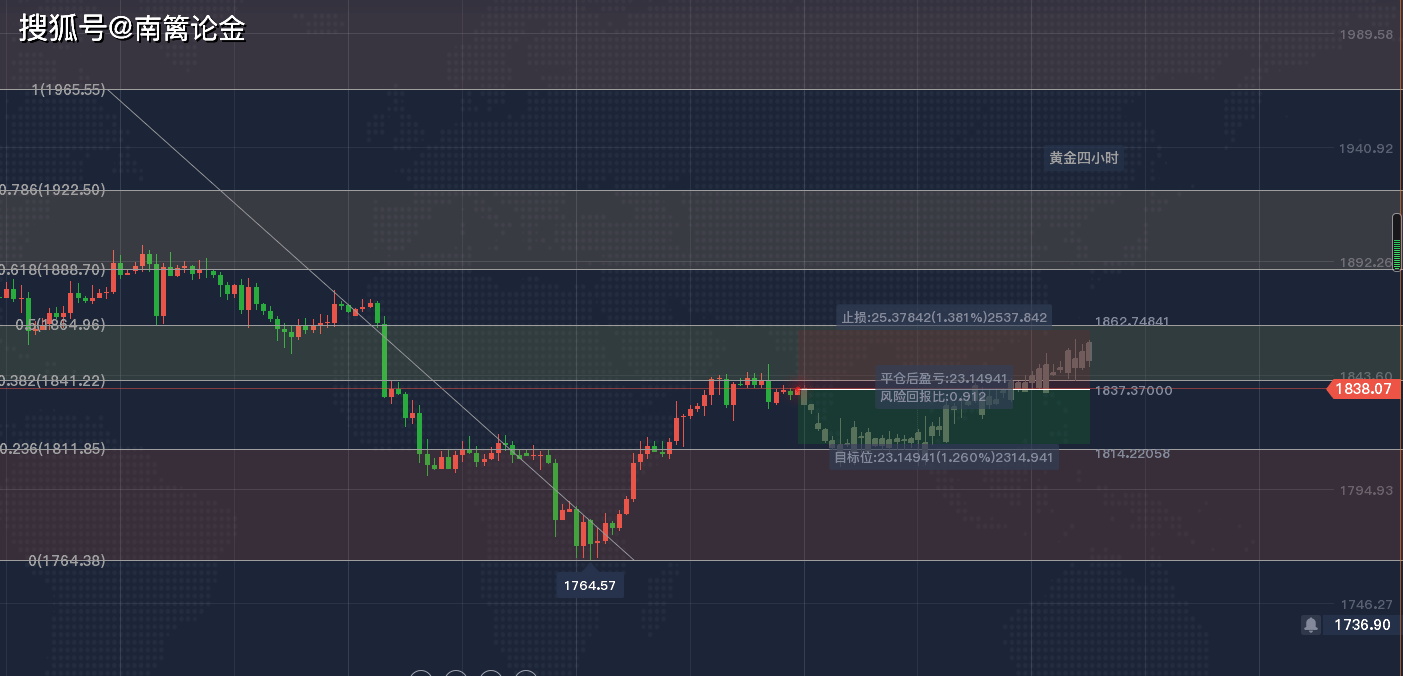
Task: Click the 1814.22058 target price label
Action: (1132, 454)
